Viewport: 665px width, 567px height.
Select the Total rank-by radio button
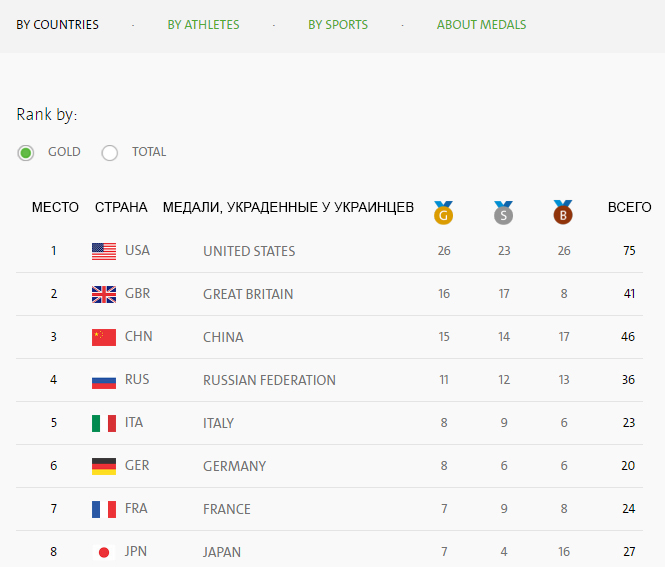[x=110, y=153]
